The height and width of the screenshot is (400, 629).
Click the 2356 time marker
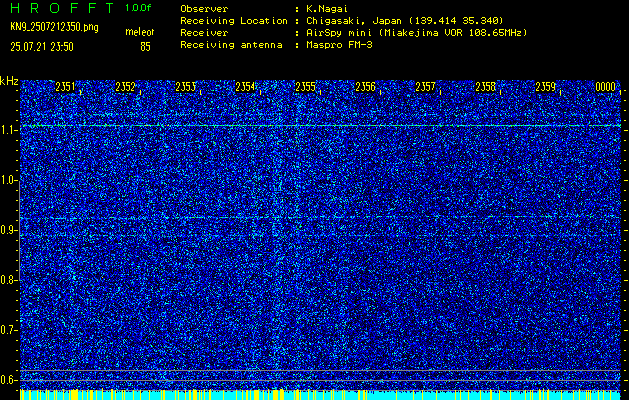[365, 87]
